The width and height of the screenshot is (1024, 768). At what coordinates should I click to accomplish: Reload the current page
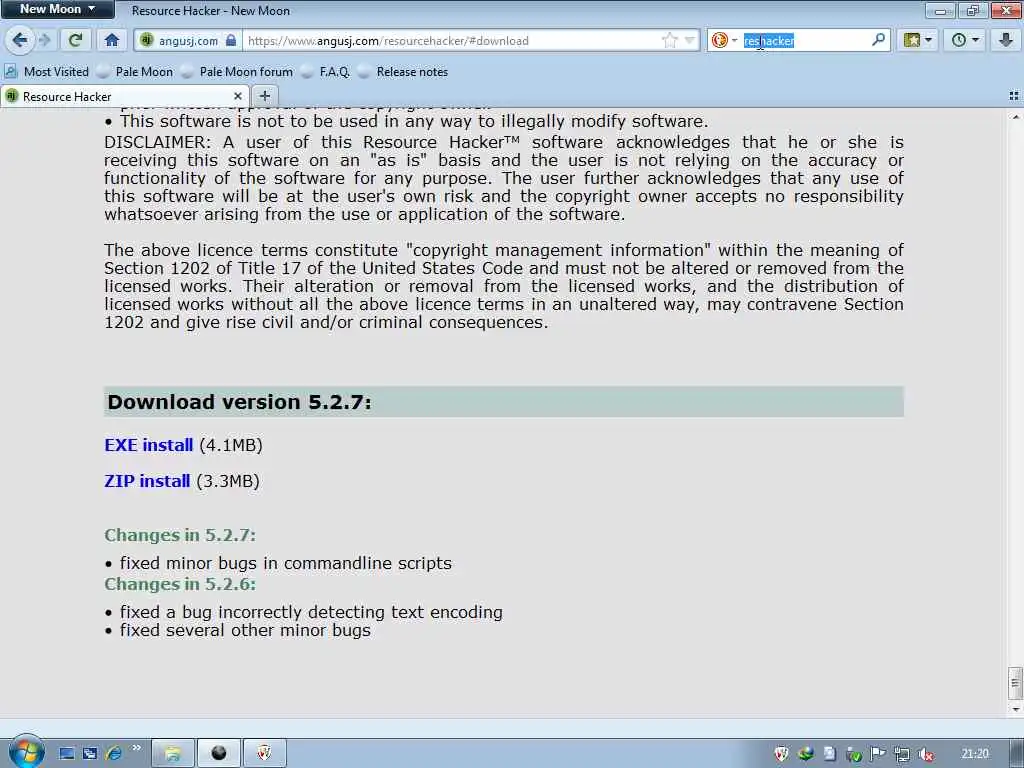point(75,40)
